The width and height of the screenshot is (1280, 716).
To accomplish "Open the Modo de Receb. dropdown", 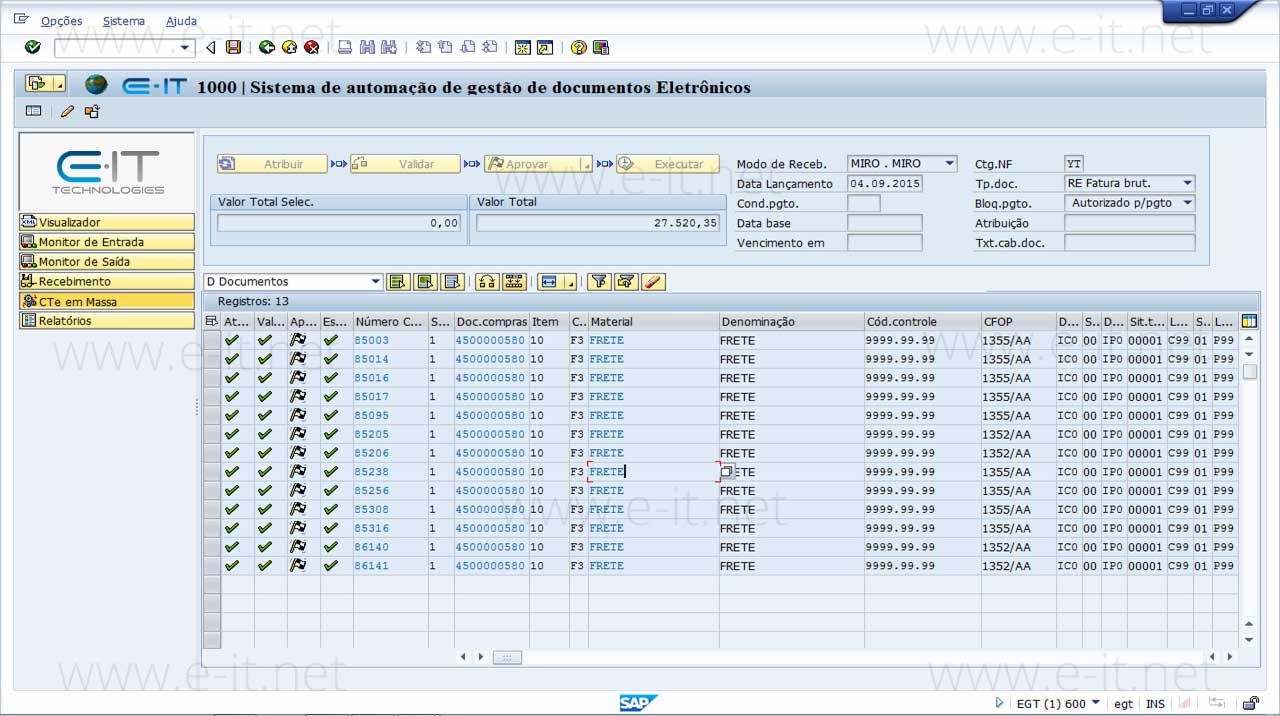I will (949, 163).
